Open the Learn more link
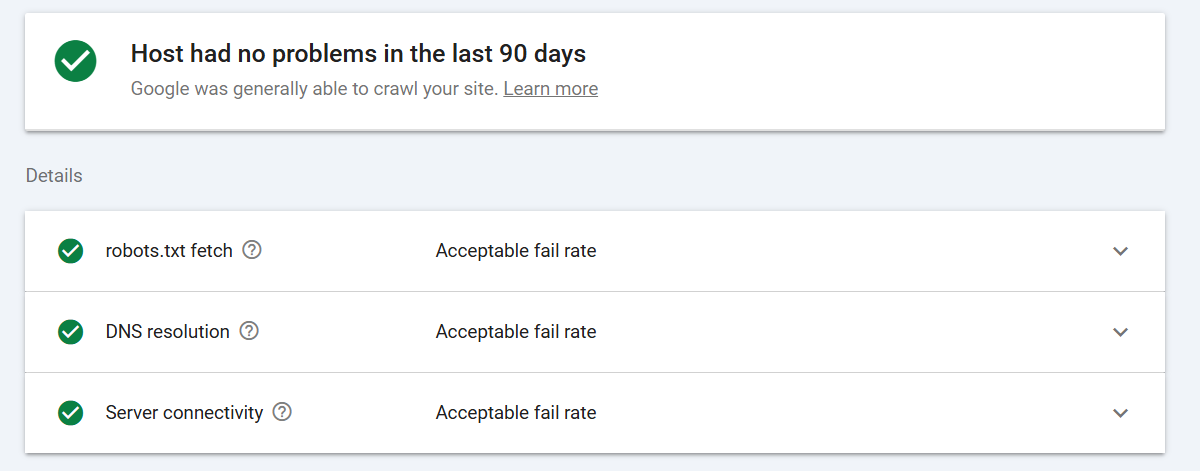Screen dimensions: 1200x471 551,89
